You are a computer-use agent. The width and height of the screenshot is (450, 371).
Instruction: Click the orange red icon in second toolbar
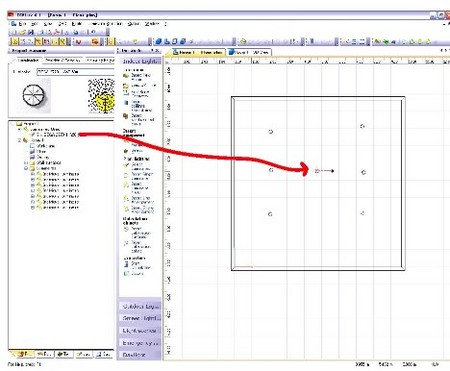(95, 42)
